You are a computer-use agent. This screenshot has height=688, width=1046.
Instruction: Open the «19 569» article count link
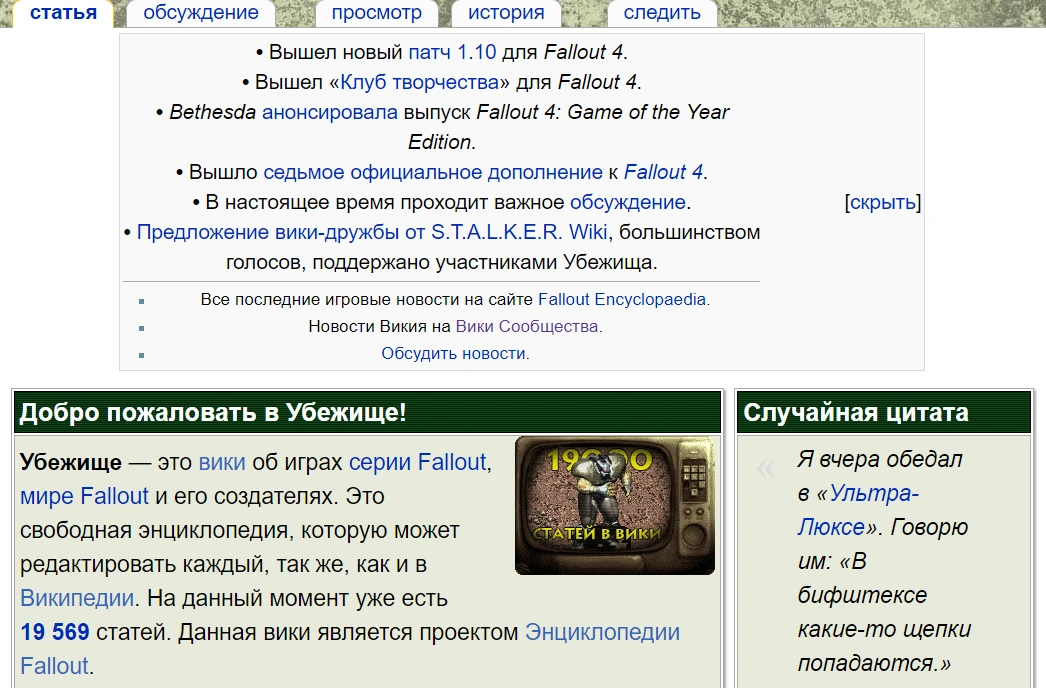[55, 632]
